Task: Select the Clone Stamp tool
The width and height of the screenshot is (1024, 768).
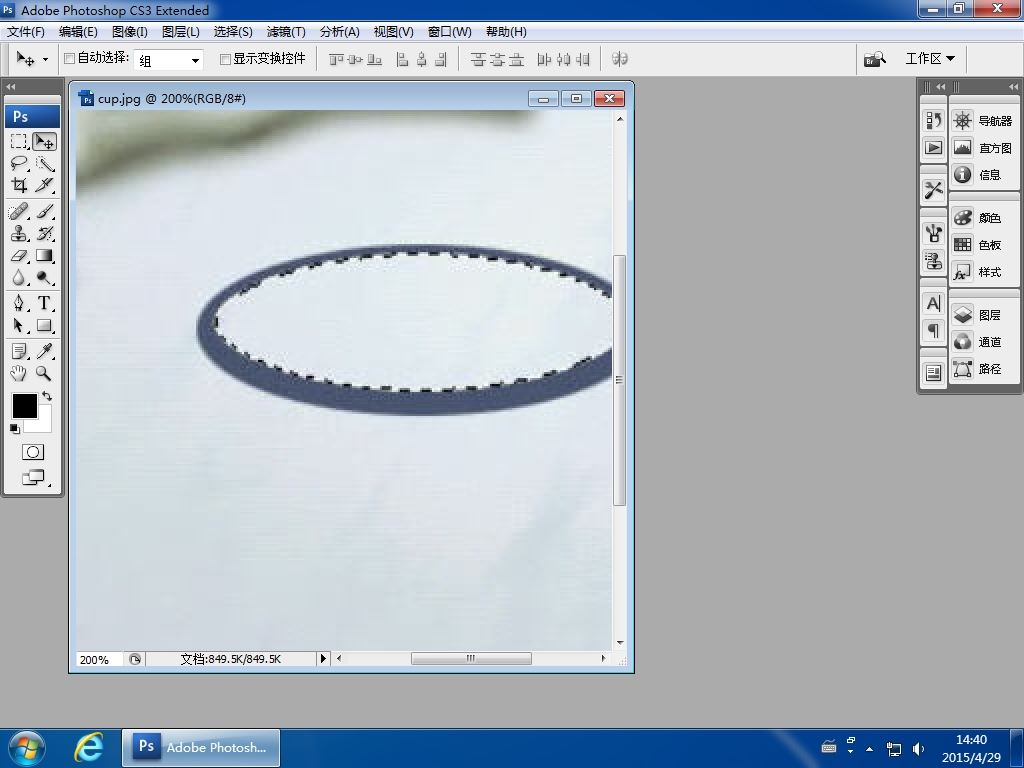Action: coord(19,233)
